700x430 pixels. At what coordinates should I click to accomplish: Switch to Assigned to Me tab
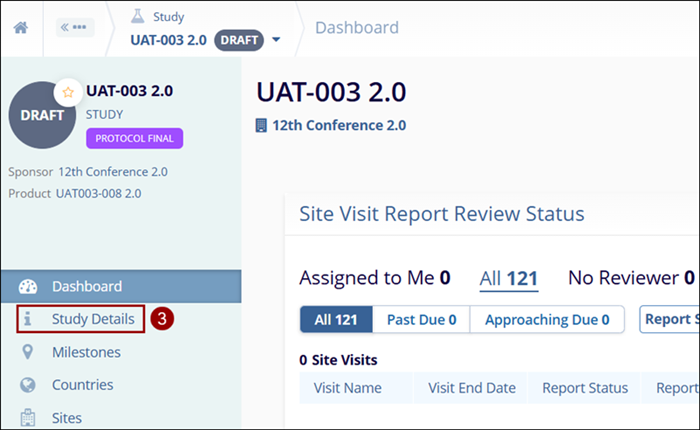[374, 277]
